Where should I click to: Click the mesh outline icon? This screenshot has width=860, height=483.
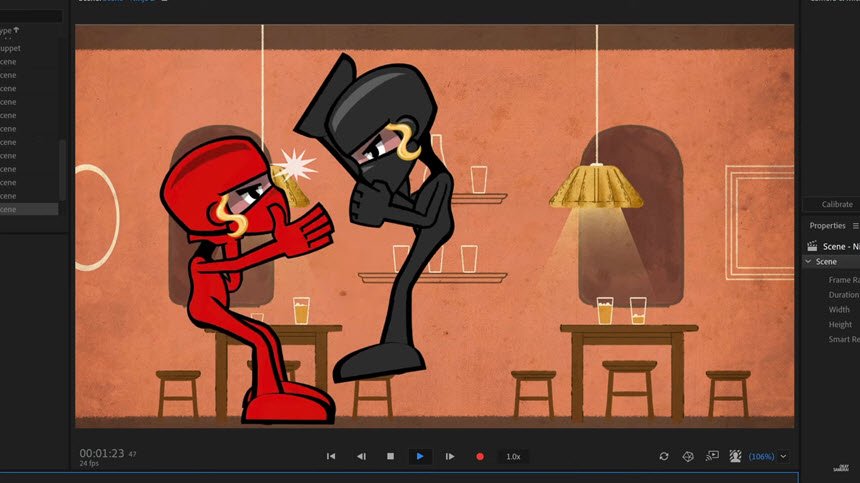tap(688, 456)
